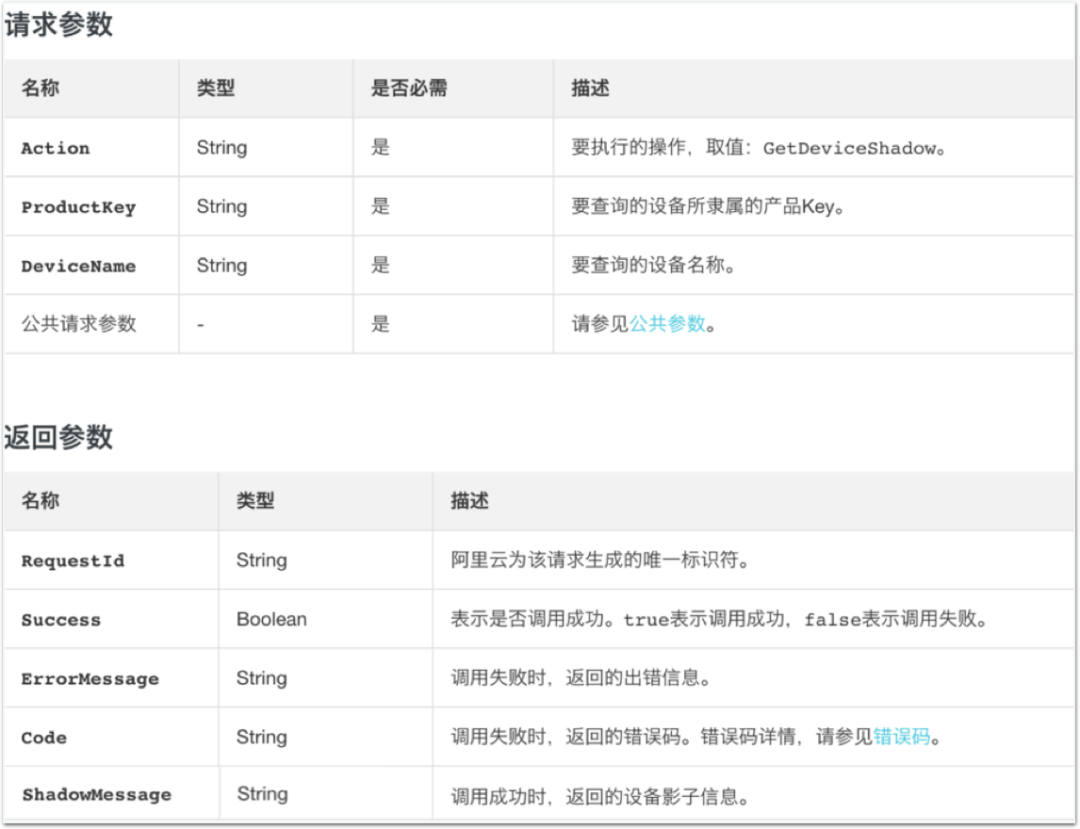
Task: Select the Code parameter name
Action: click(44, 736)
